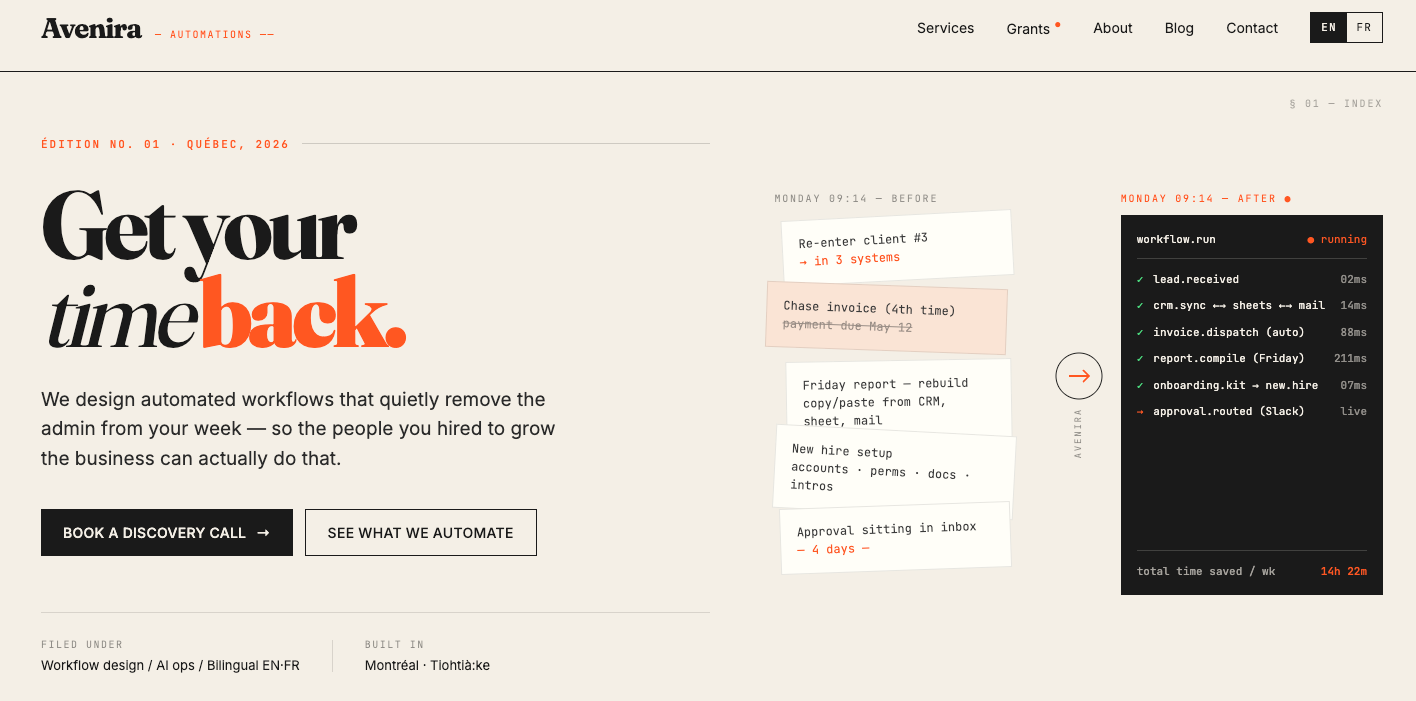Open the Grants page

pyautogui.click(x=1028, y=29)
